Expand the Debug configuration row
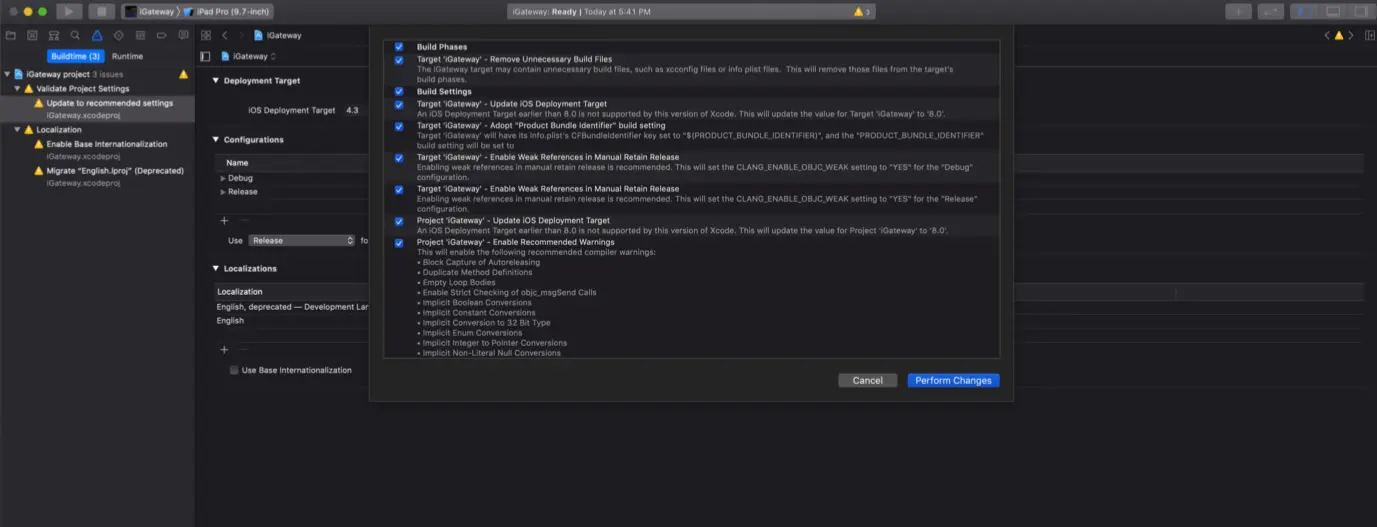This screenshot has width=1377, height=527. click(223, 178)
